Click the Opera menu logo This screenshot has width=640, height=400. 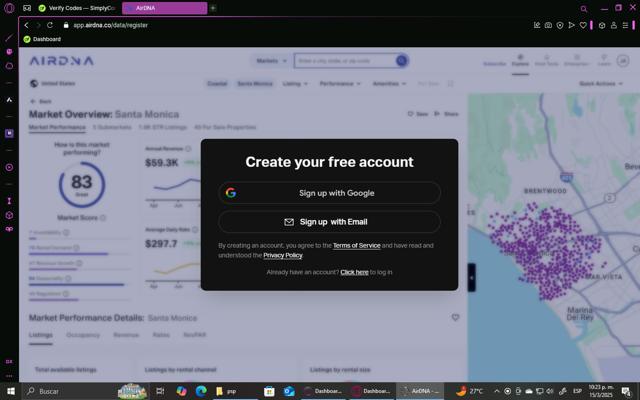pos(9,8)
